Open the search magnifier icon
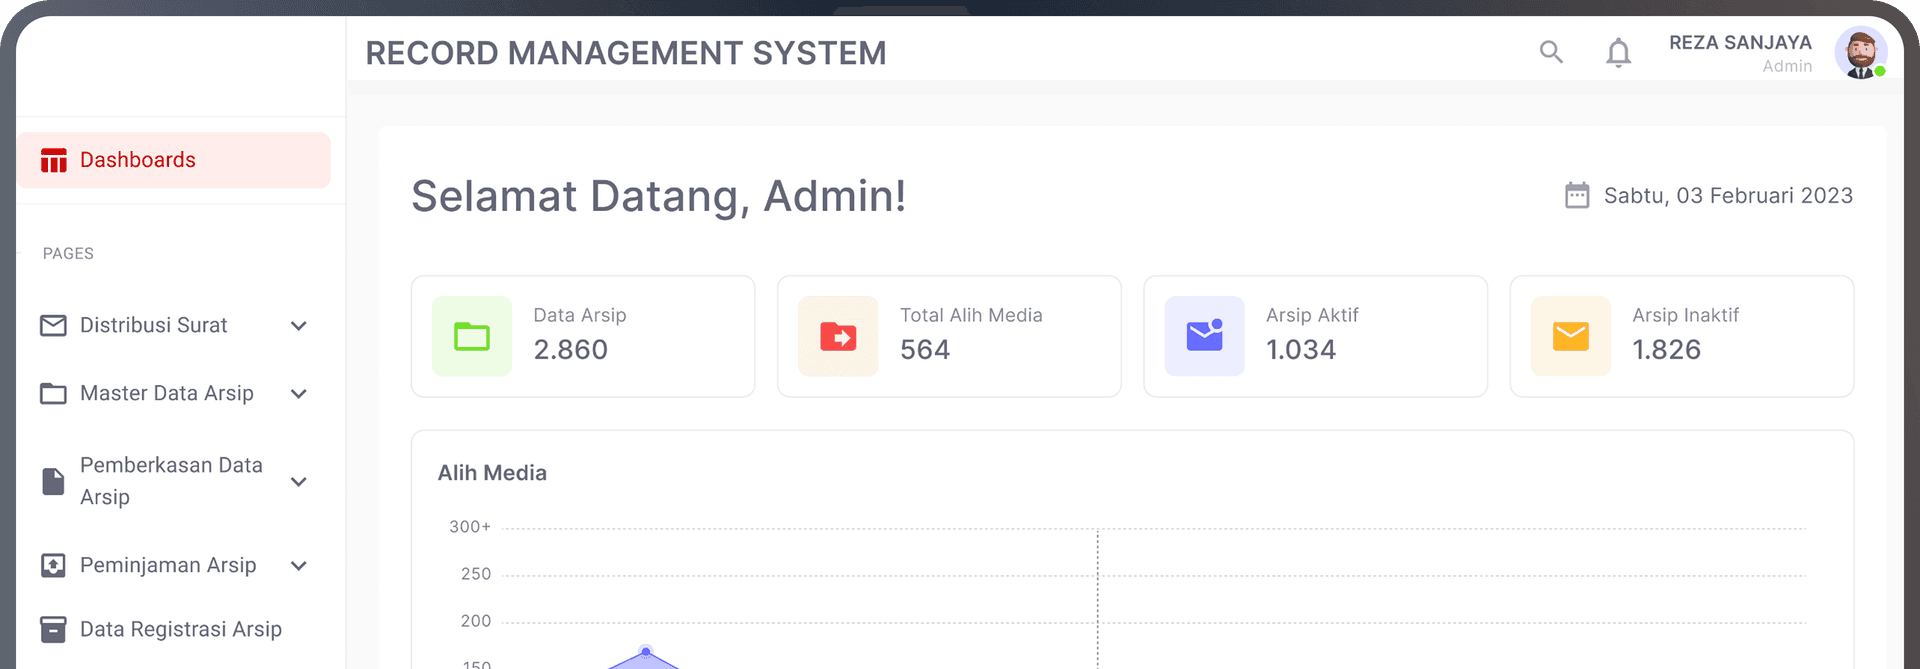The image size is (1920, 669). click(1551, 52)
